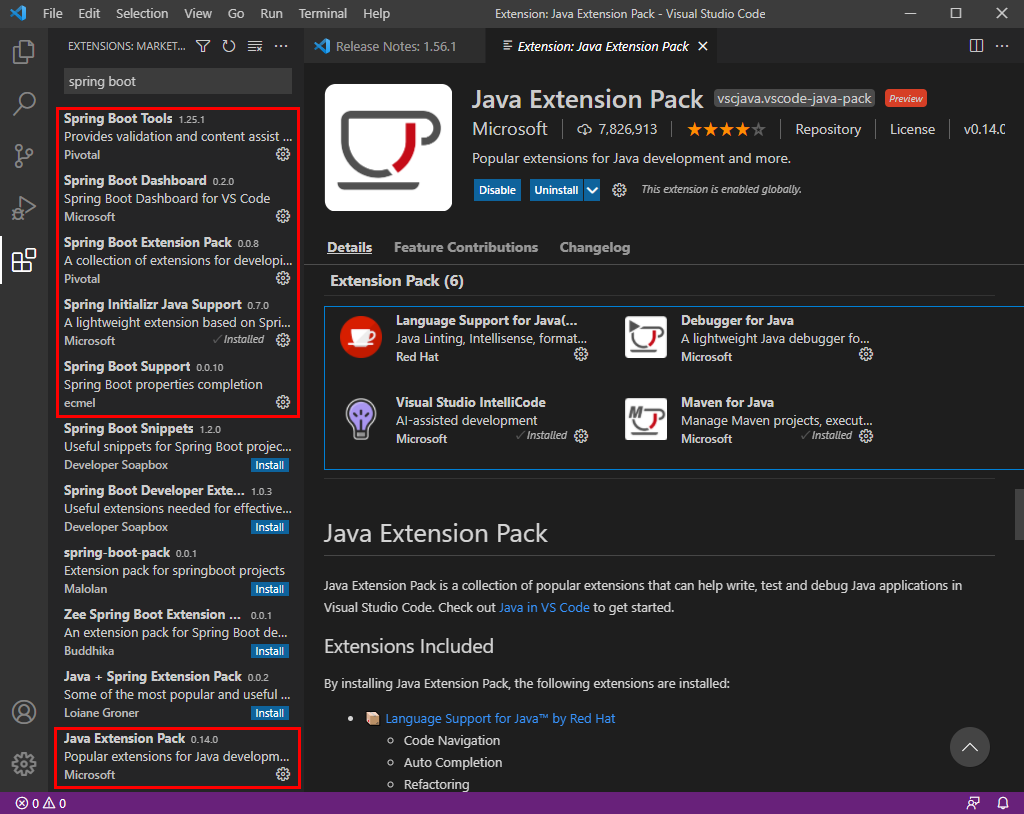The image size is (1024, 814).
Task: Open the Go menu
Action: pos(236,13)
